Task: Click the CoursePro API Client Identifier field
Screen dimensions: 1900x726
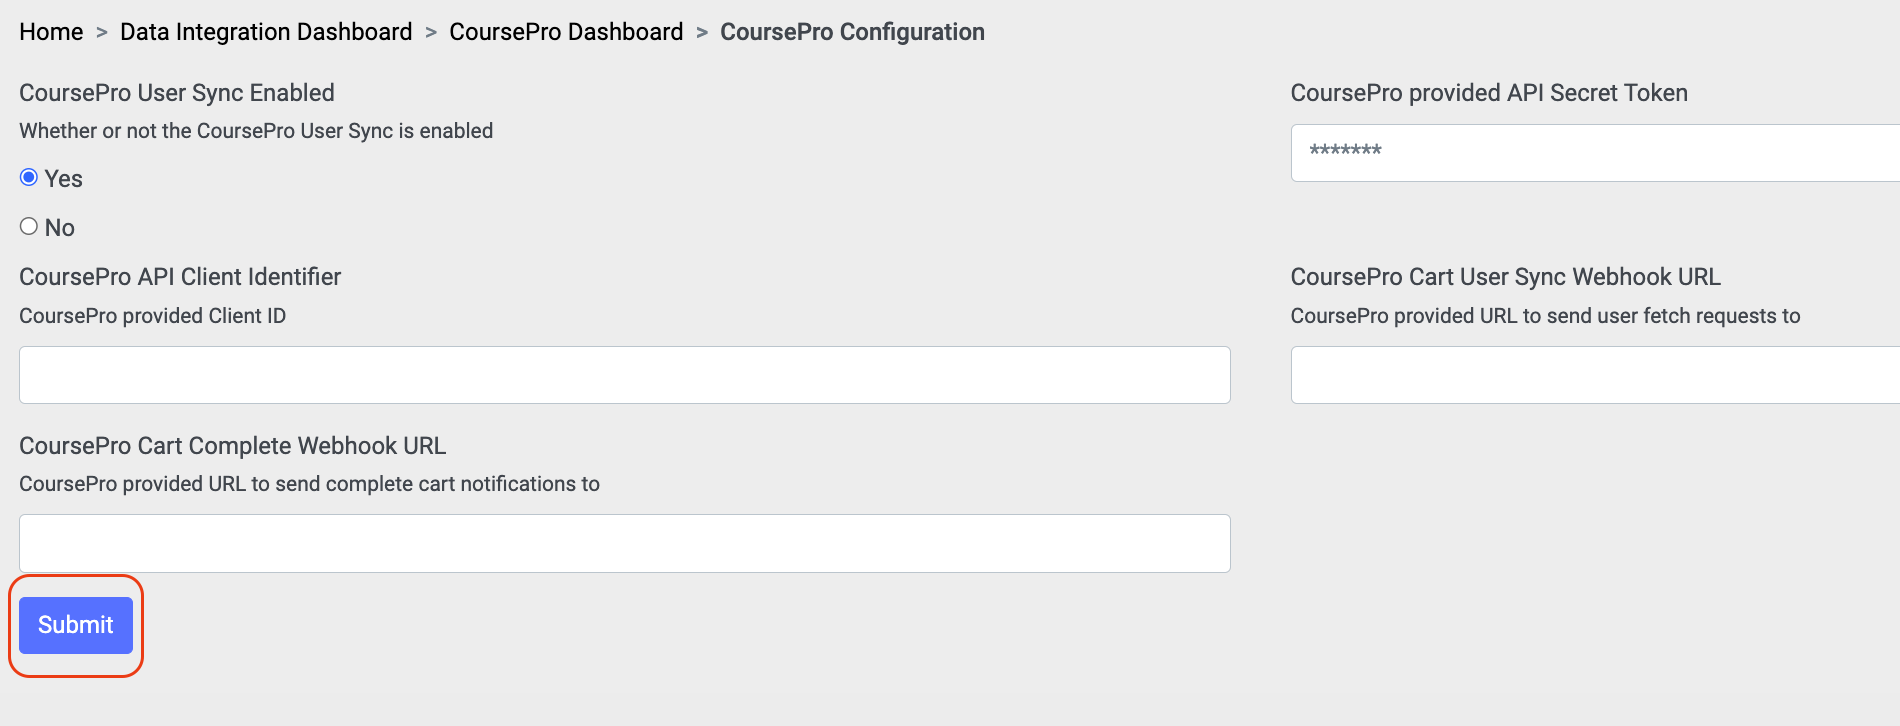Action: (624, 374)
